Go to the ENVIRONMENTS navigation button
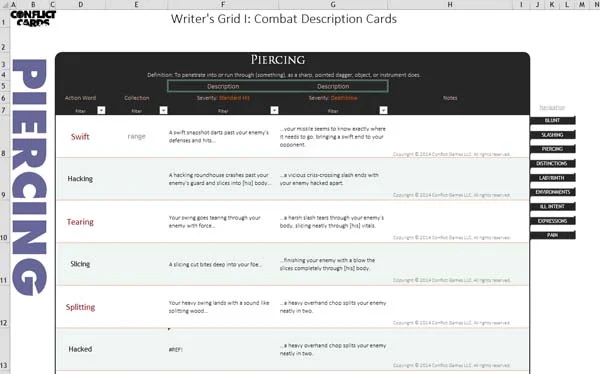600x374 pixels. click(x=553, y=192)
